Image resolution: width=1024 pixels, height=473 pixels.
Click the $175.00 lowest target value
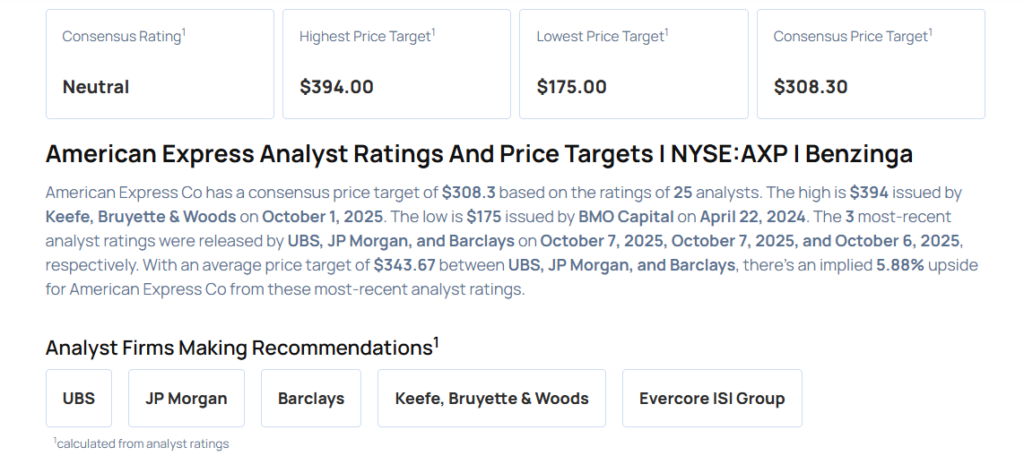(x=571, y=87)
